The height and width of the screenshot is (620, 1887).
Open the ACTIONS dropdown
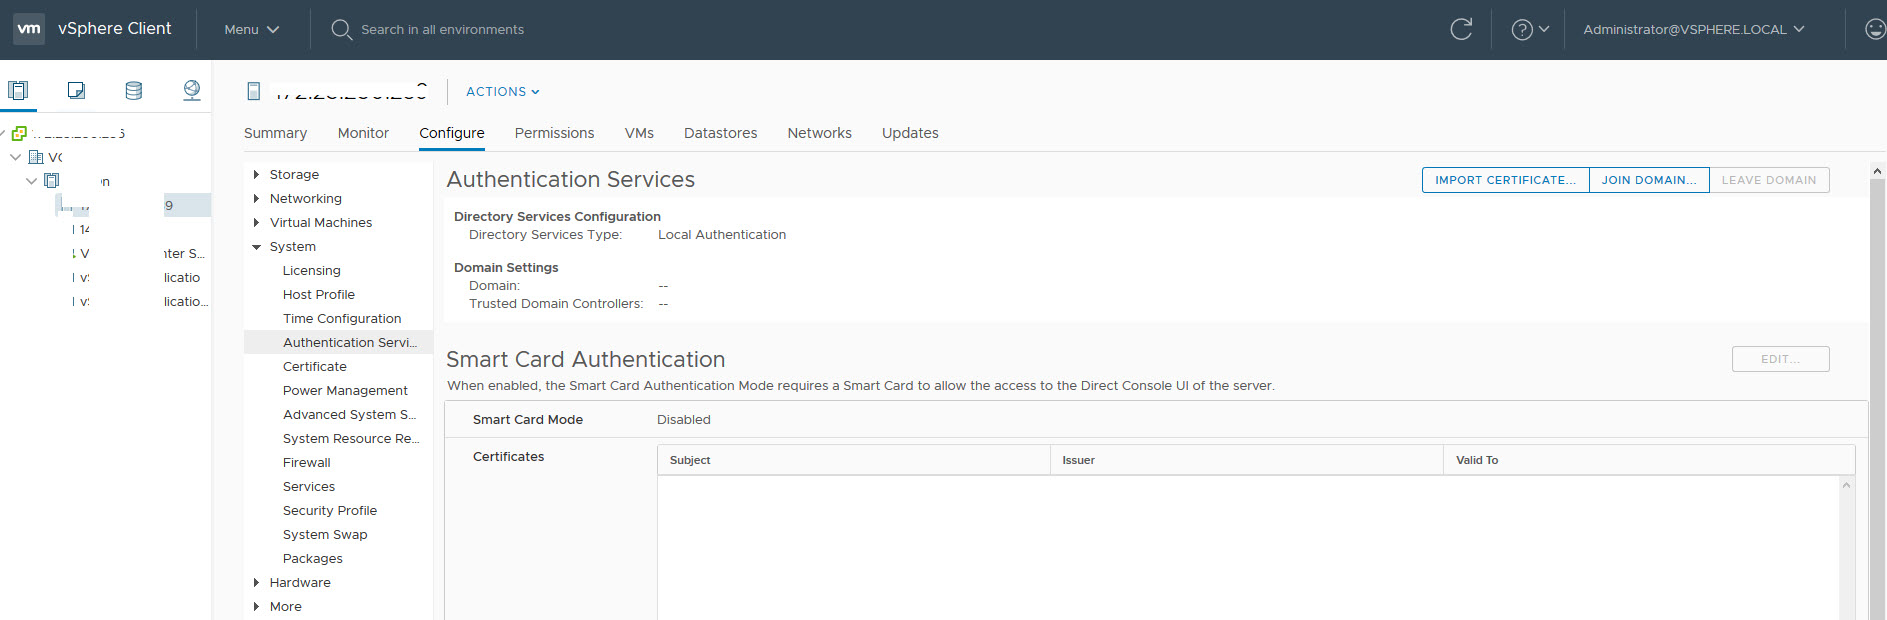tap(502, 91)
